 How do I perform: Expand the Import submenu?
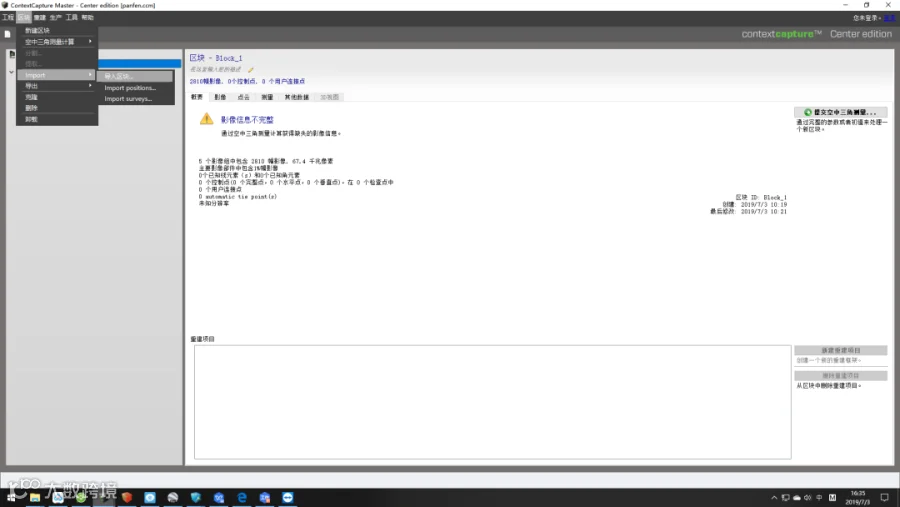[x=57, y=75]
